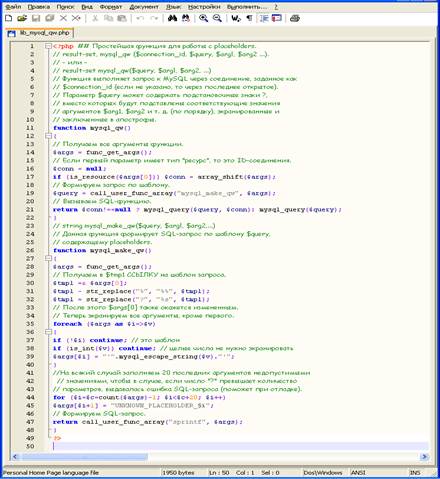Collapse the foreach fold at line 36
The height and width of the screenshot is (479, 440).
pos(48,332)
